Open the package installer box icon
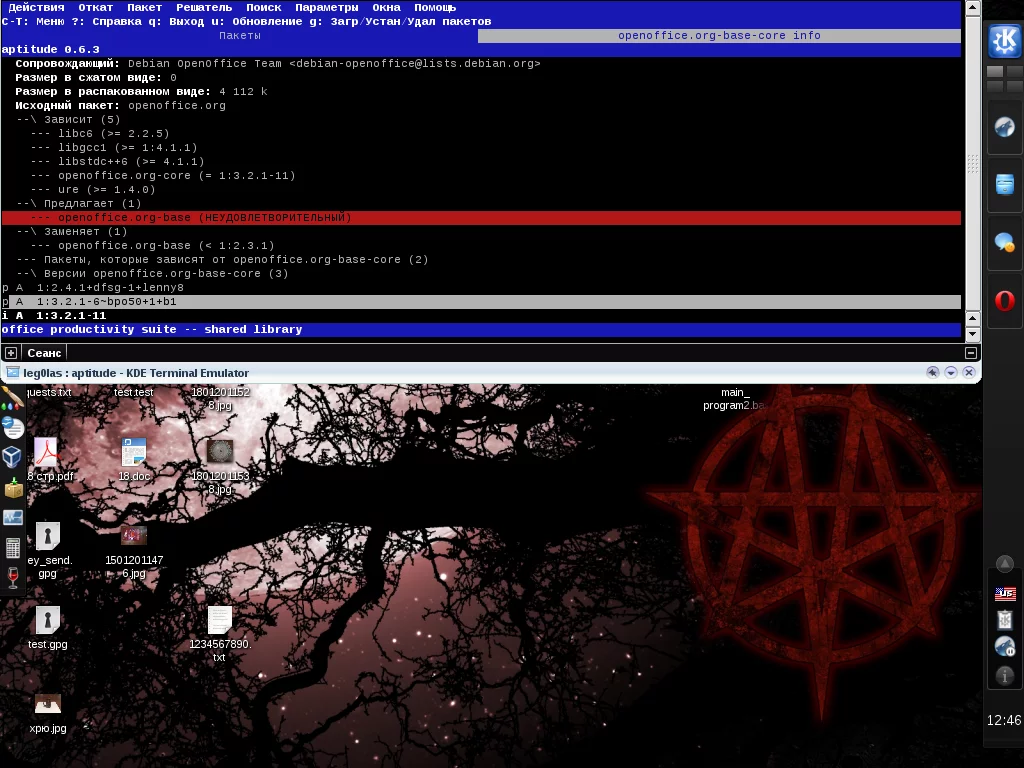This screenshot has height=768, width=1024. click(x=13, y=487)
